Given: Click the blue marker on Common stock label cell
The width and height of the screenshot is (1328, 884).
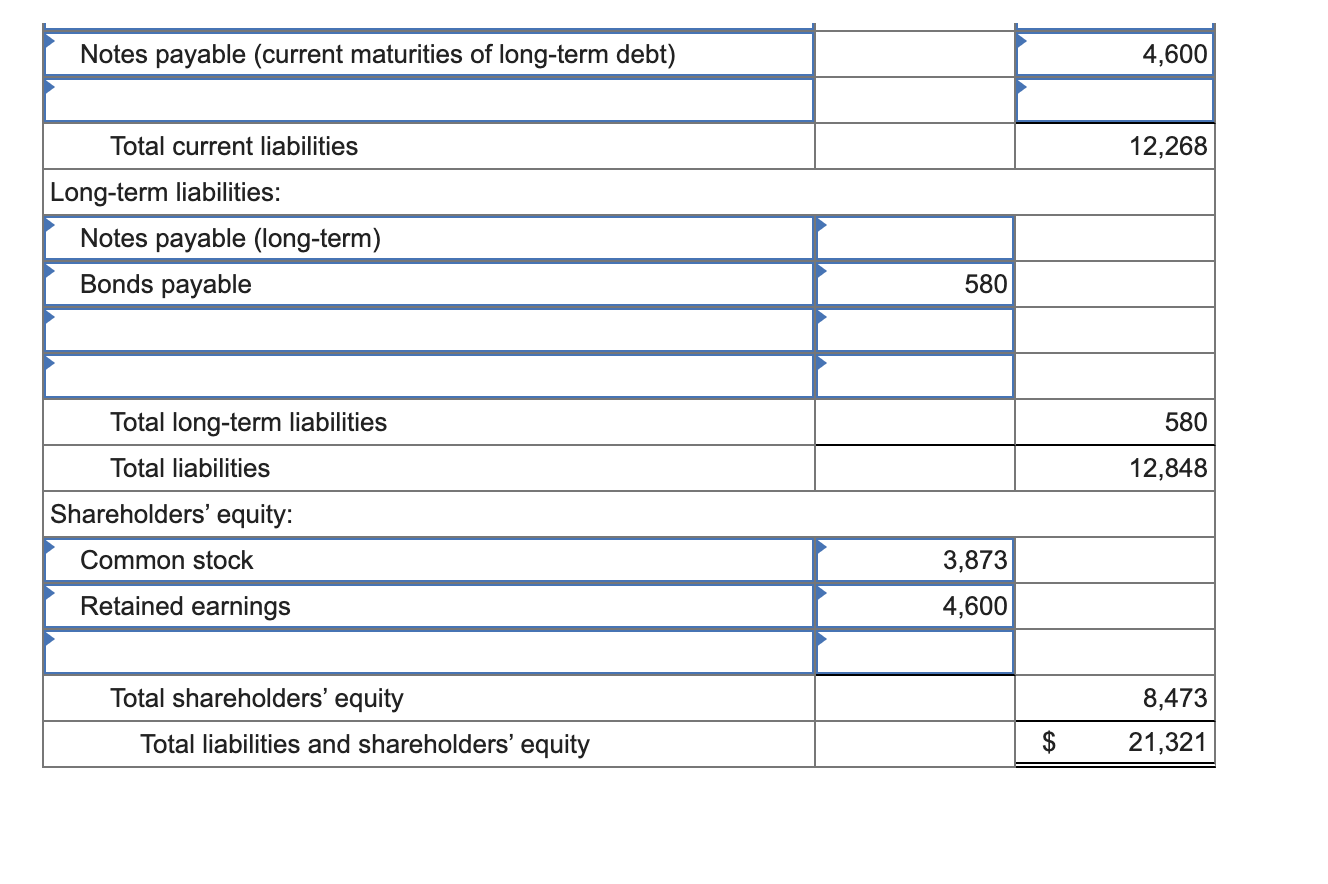Looking at the screenshot, I should click(50, 549).
